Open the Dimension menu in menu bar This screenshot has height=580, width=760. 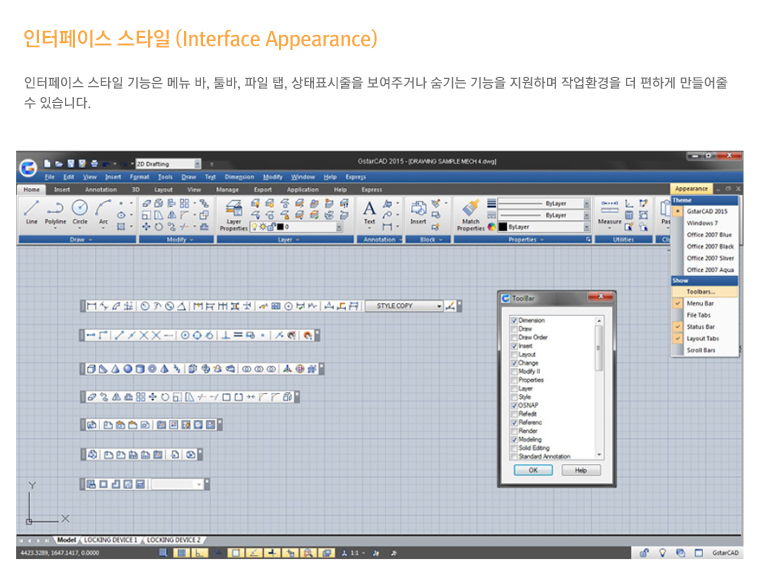239,176
